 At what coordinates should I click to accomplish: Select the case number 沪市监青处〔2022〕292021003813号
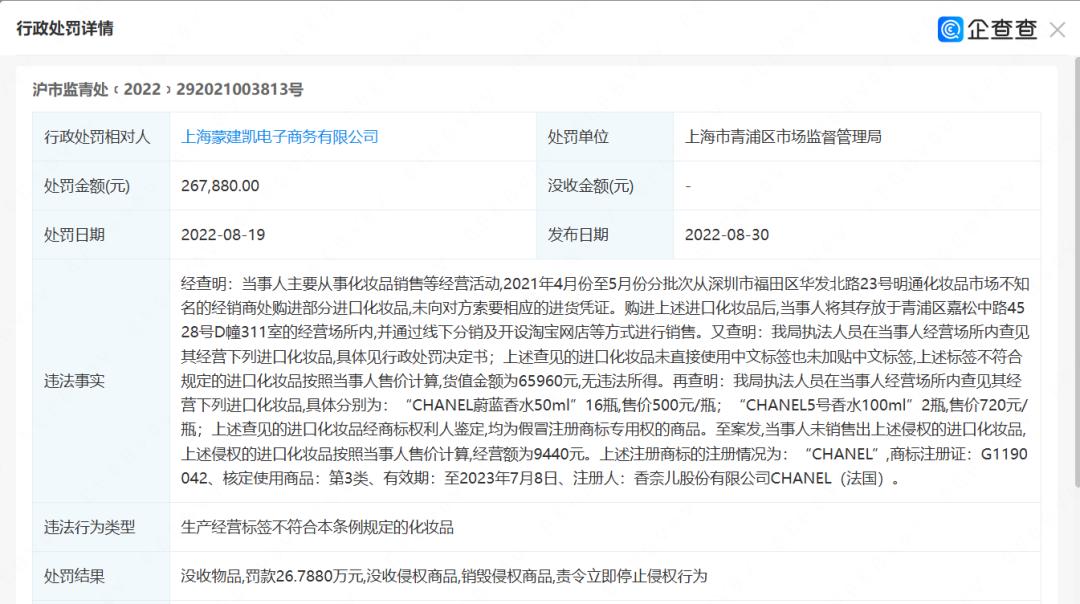(x=167, y=90)
